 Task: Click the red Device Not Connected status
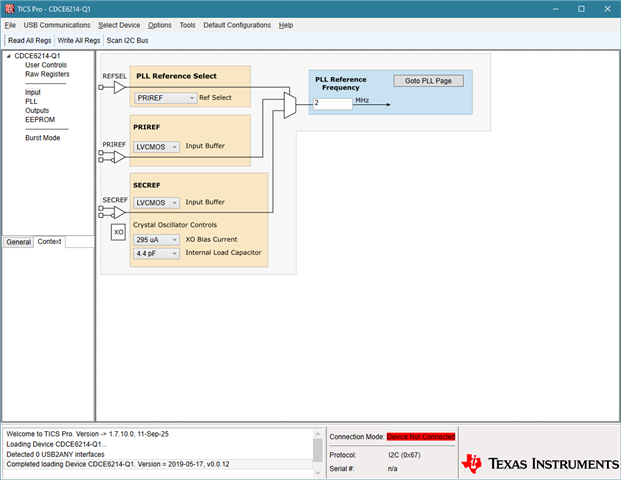[421, 437]
